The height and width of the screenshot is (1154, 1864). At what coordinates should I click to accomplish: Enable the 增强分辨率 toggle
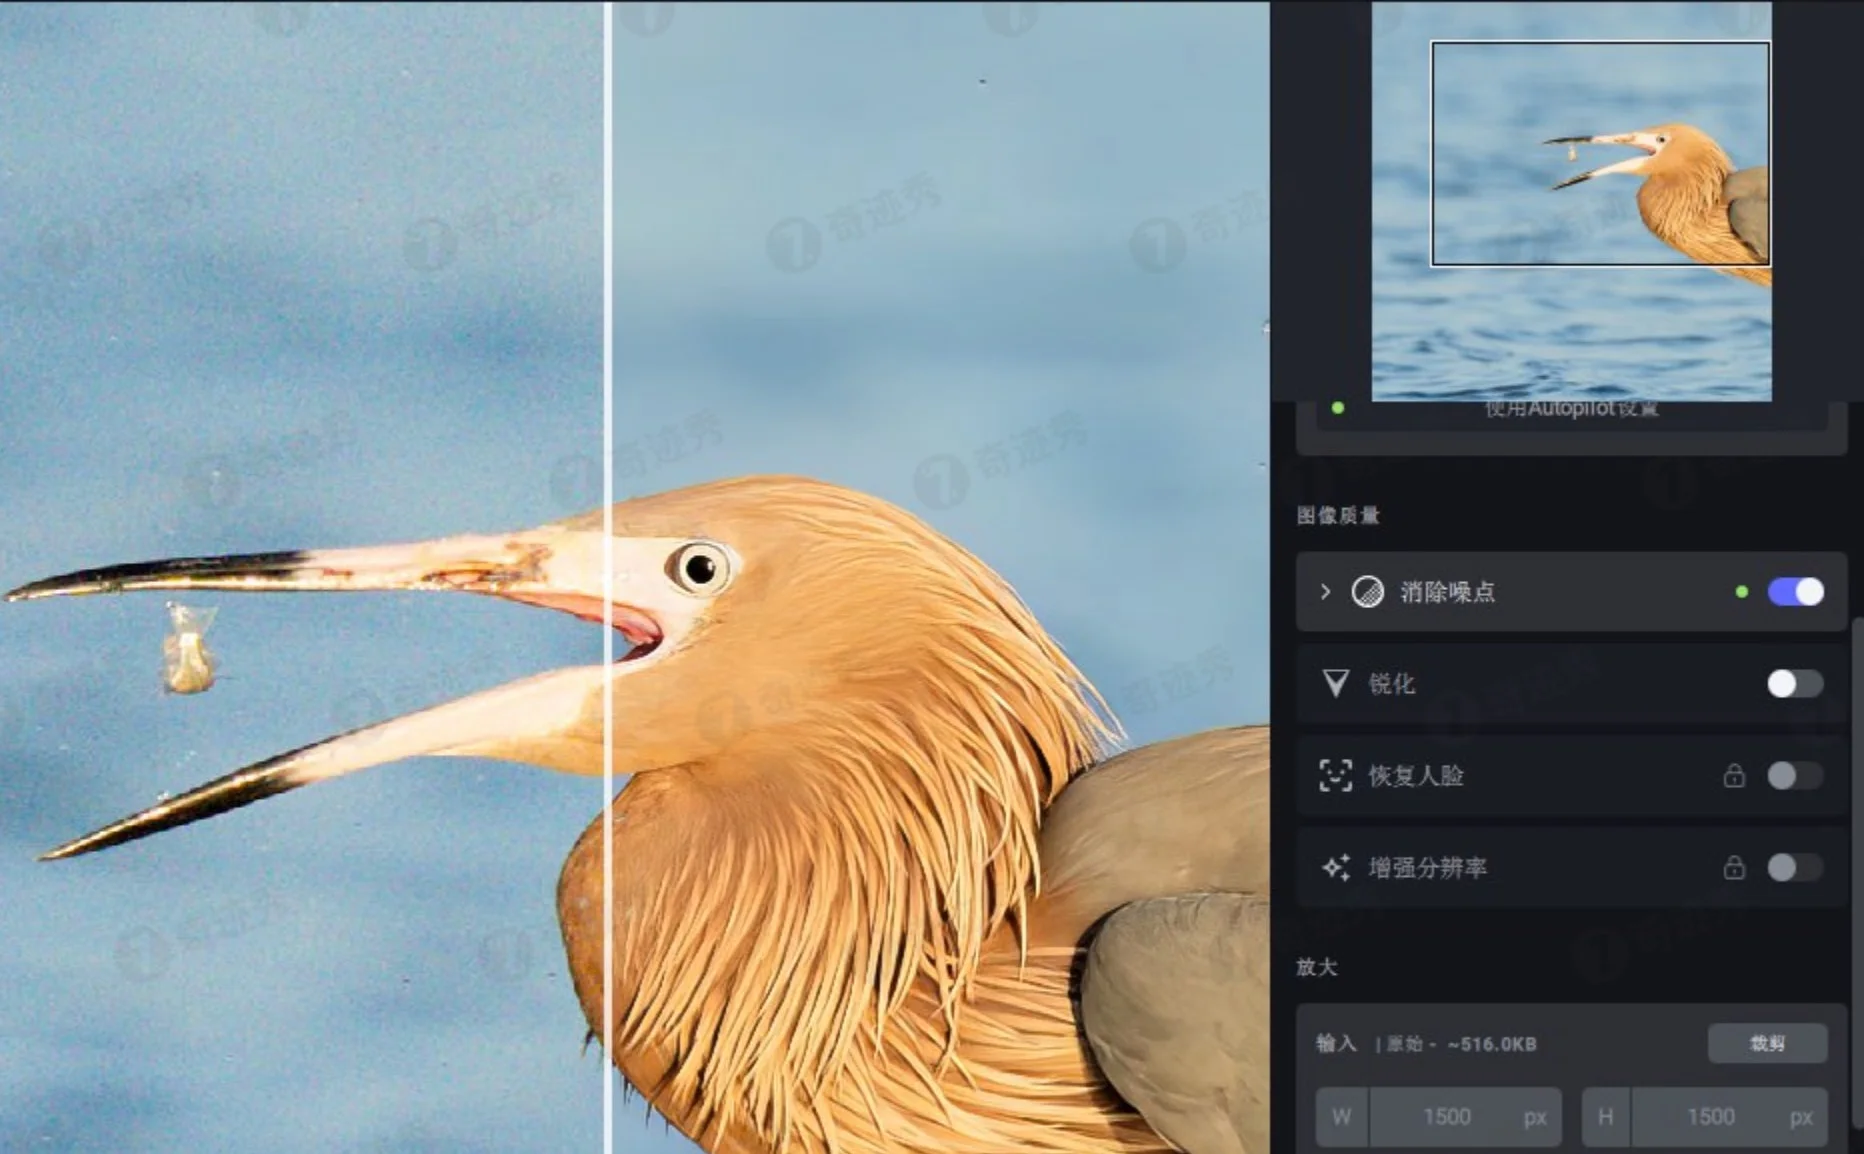[1795, 868]
